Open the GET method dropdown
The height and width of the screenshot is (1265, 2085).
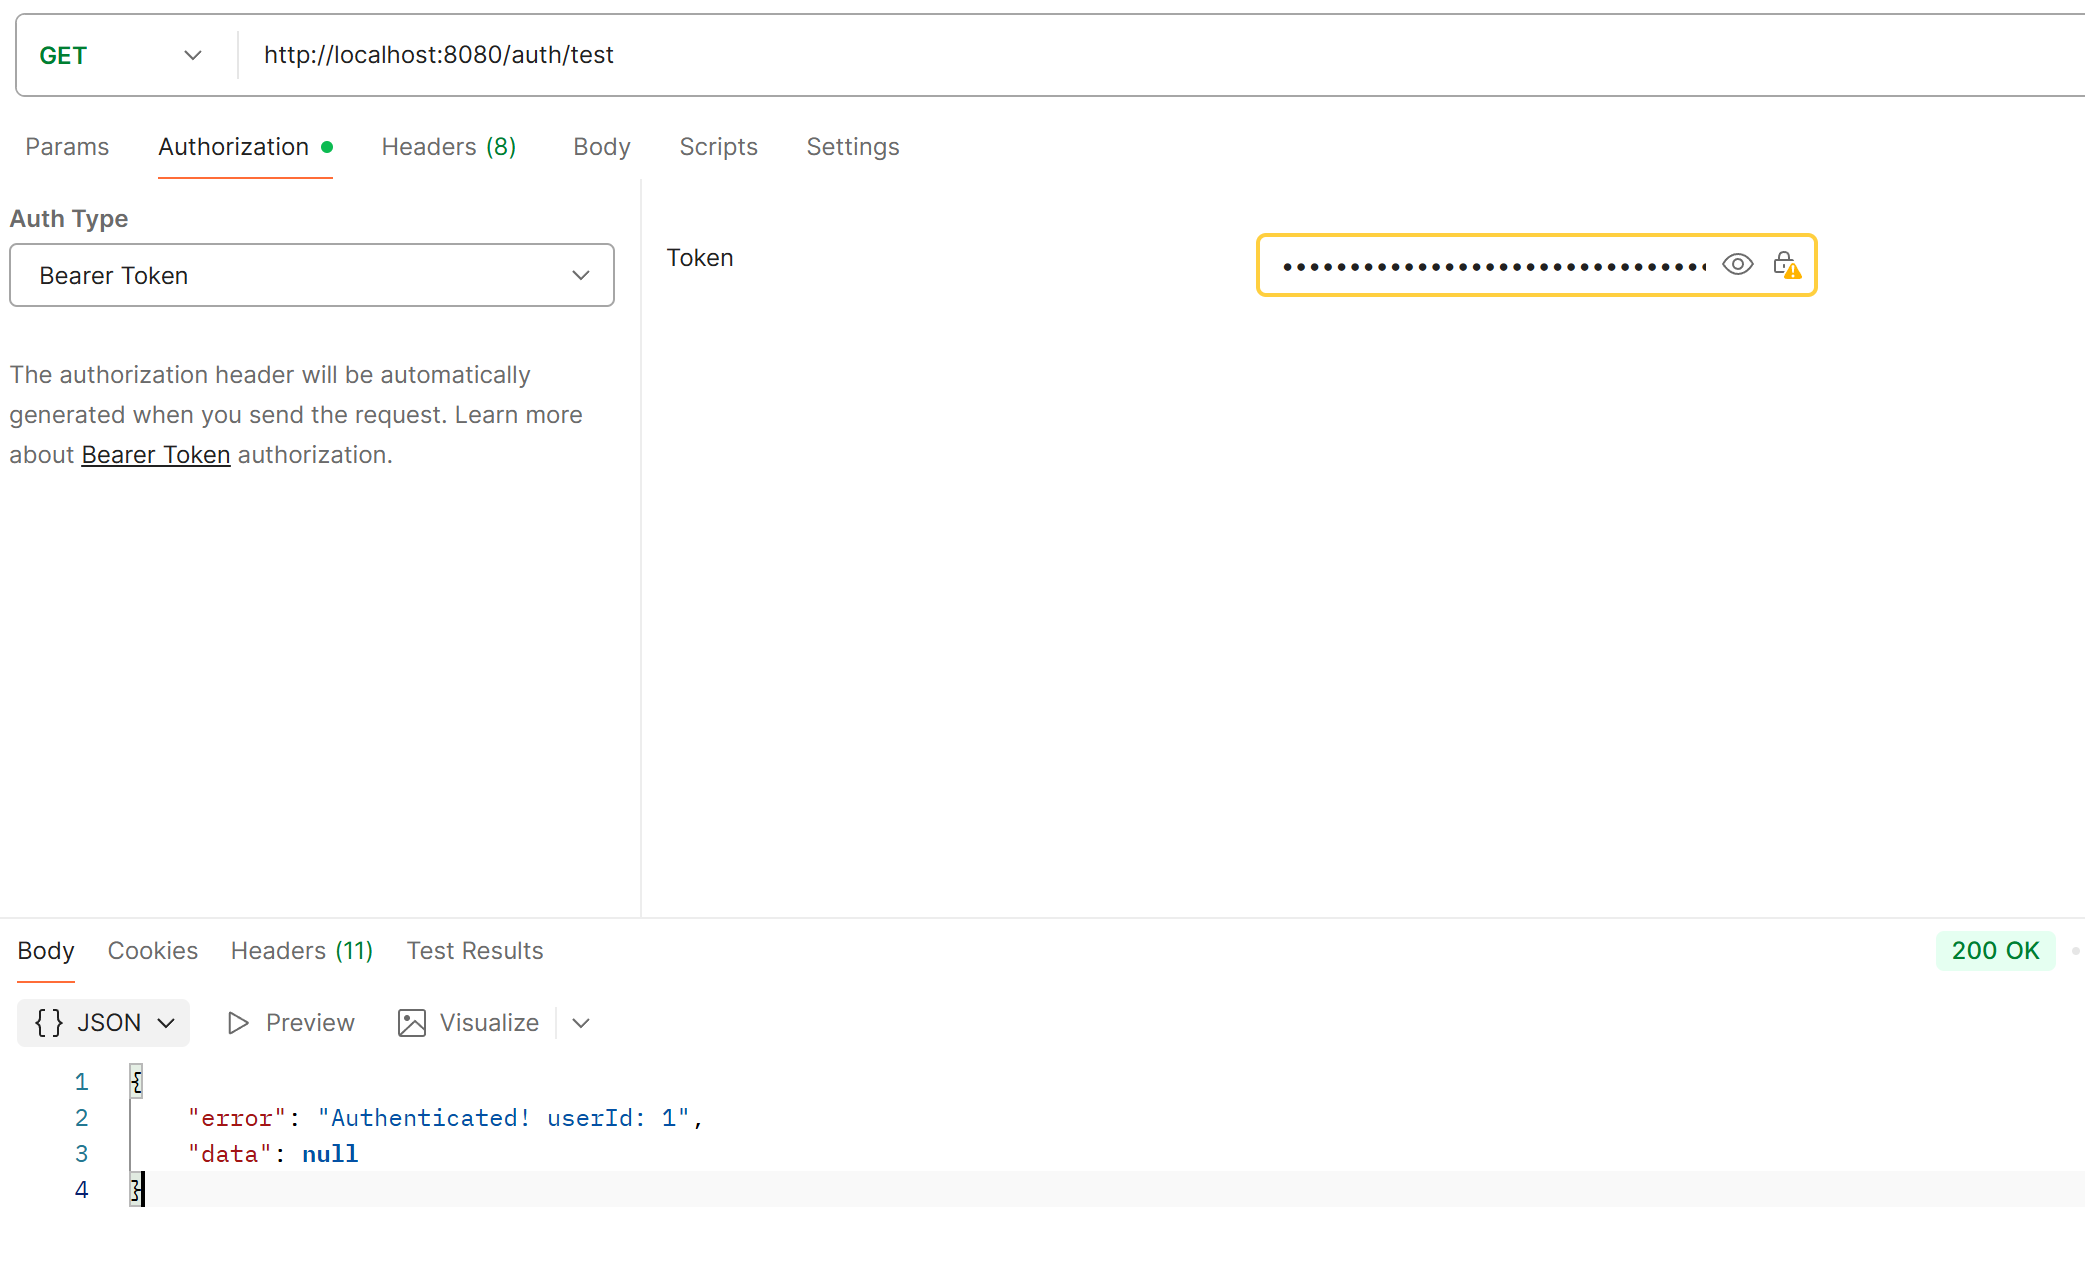(x=121, y=55)
